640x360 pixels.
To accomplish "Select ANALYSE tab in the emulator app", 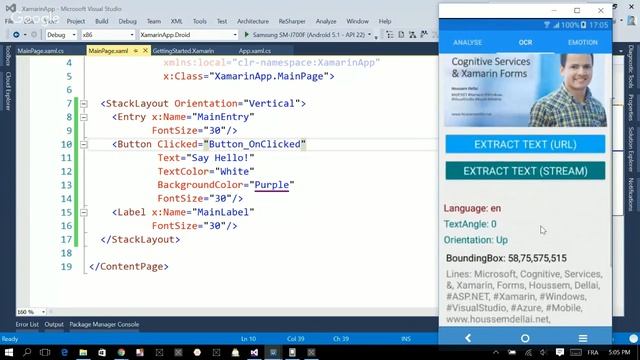I will pyautogui.click(x=468, y=42).
